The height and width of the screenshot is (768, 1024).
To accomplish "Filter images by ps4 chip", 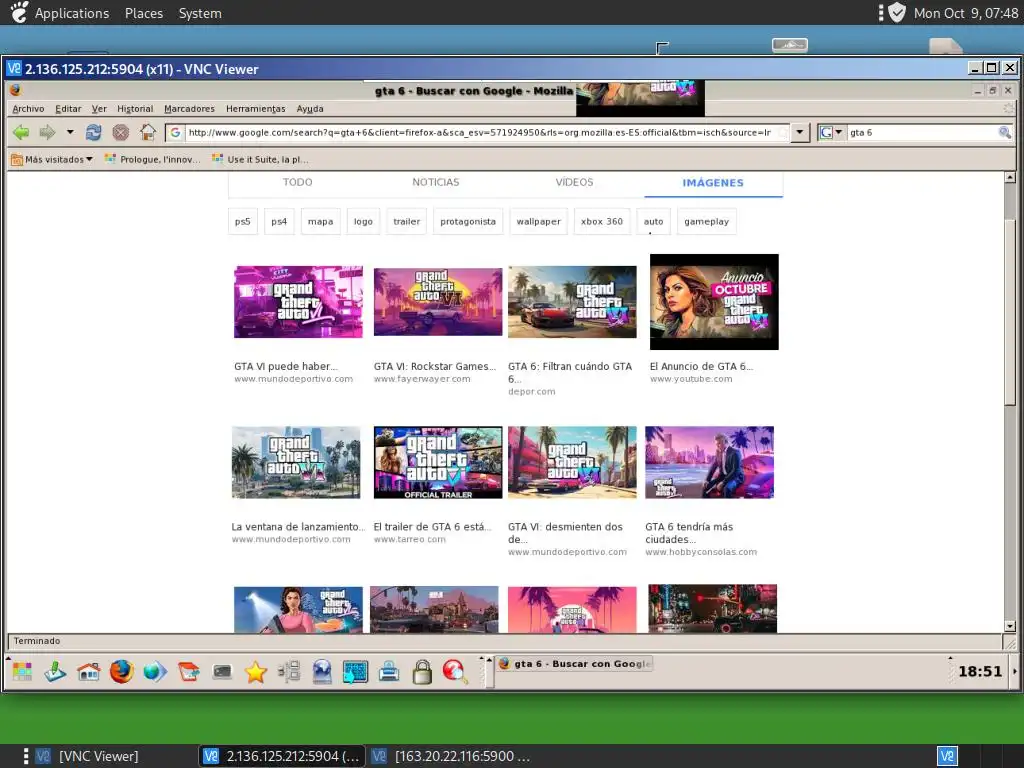I will click(279, 221).
